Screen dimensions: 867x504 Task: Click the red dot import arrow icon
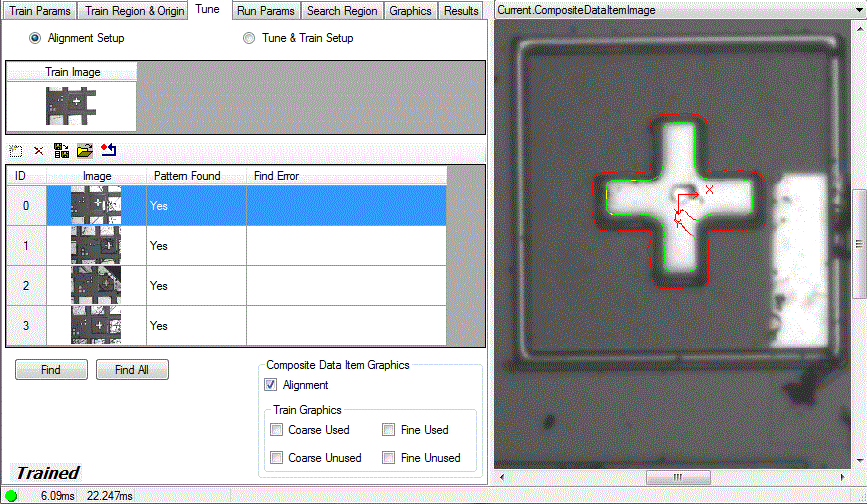(x=108, y=151)
